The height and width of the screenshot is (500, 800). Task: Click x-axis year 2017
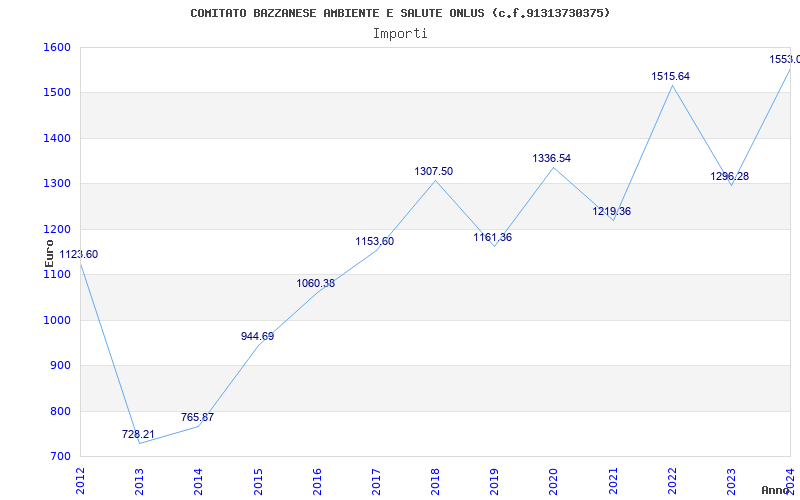pos(376,481)
